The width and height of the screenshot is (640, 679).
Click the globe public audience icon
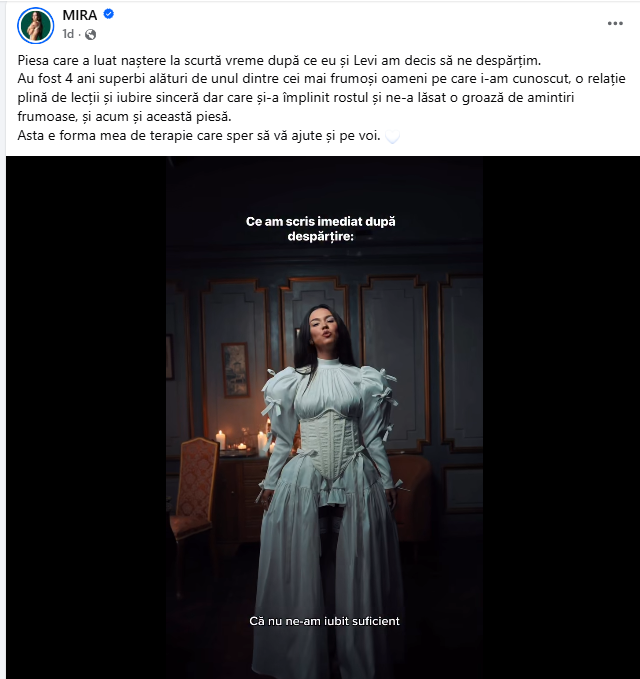(x=91, y=34)
